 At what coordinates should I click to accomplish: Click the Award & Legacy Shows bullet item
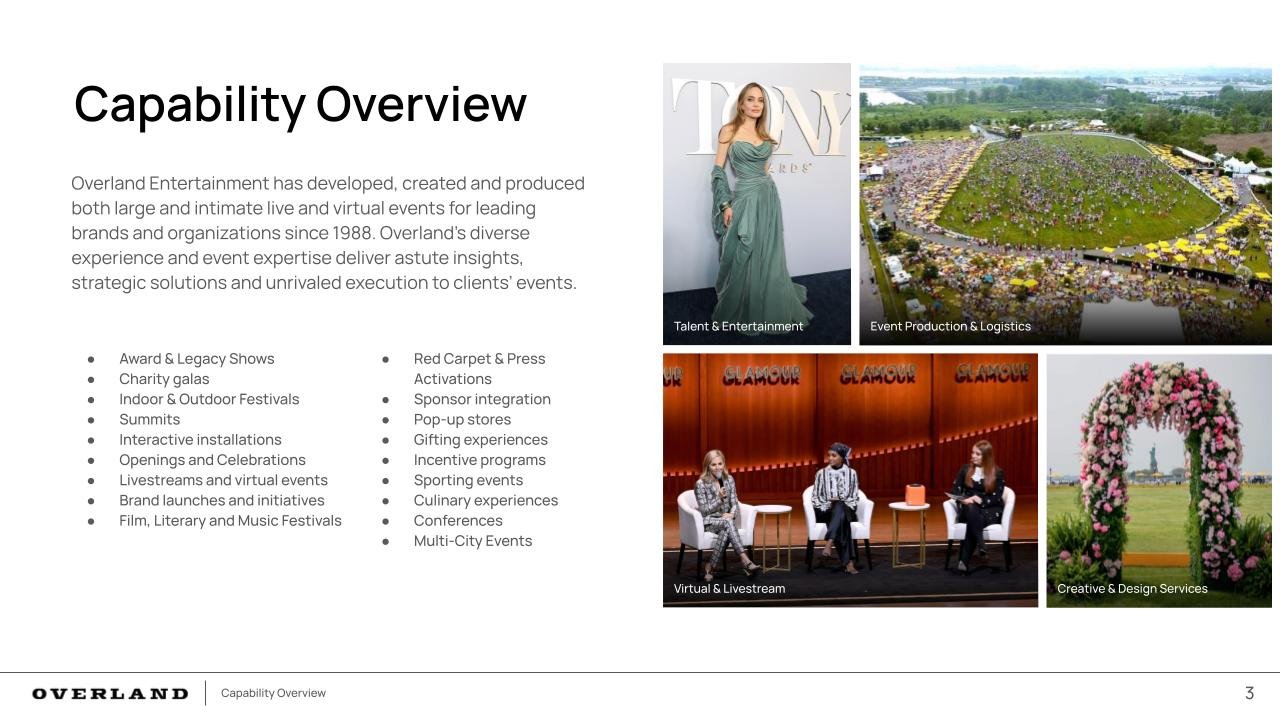[x=196, y=358]
